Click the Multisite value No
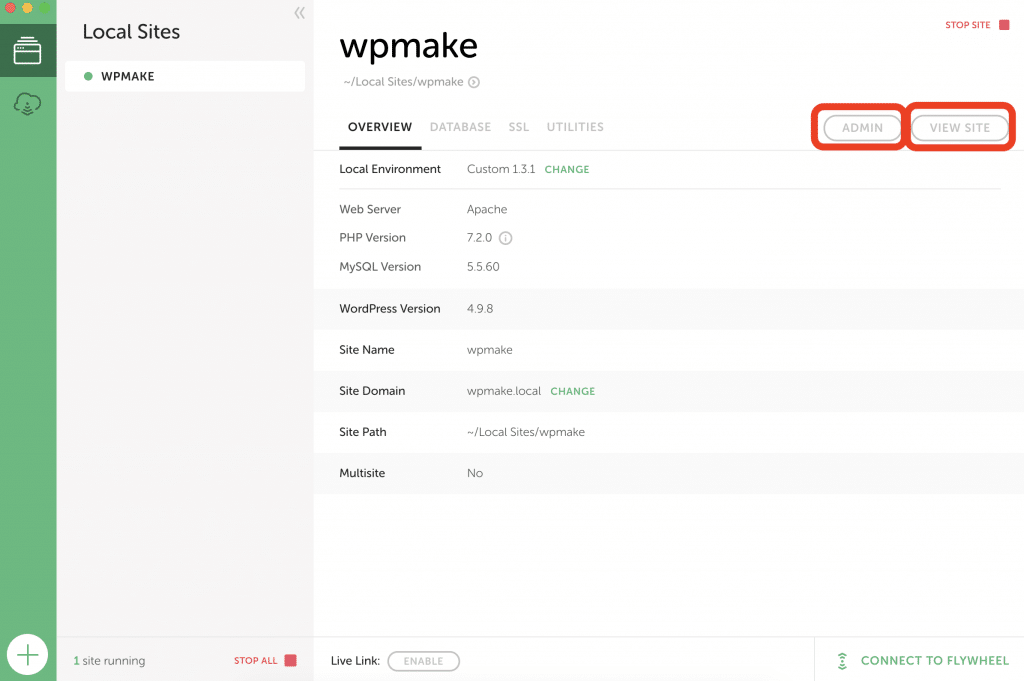The height and width of the screenshot is (681, 1024). pyautogui.click(x=475, y=473)
